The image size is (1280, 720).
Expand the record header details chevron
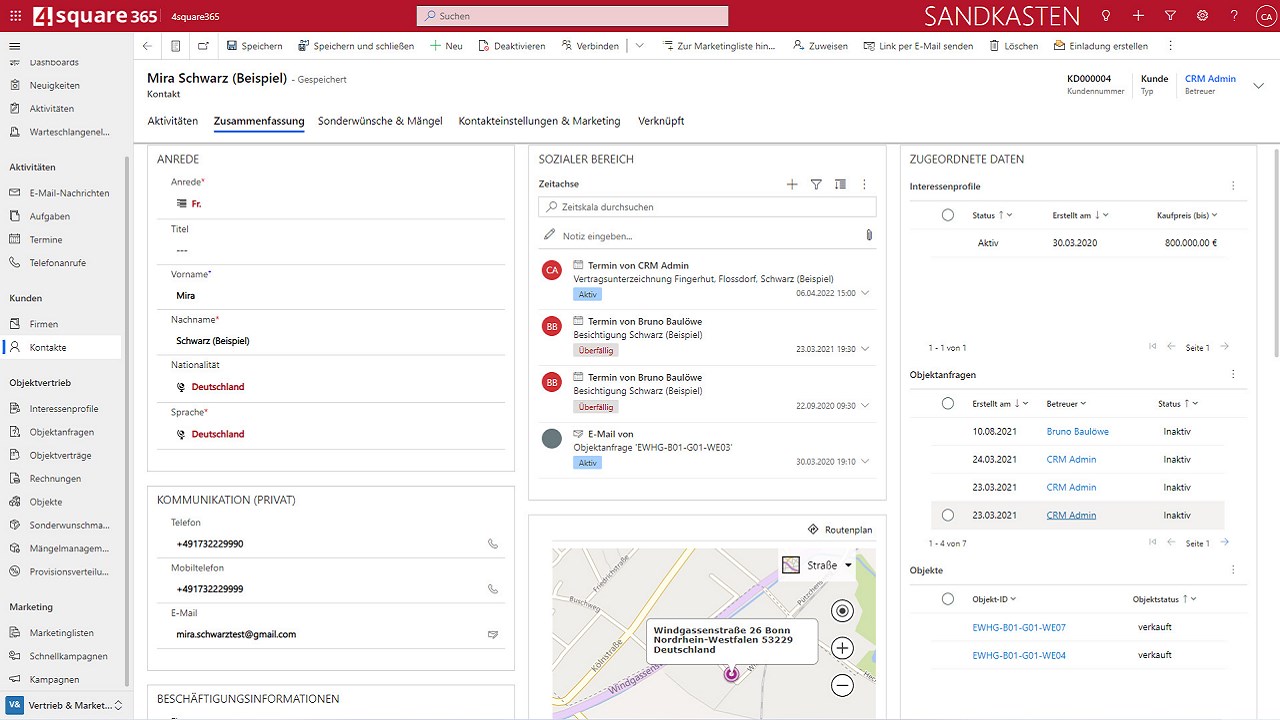pos(1258,86)
